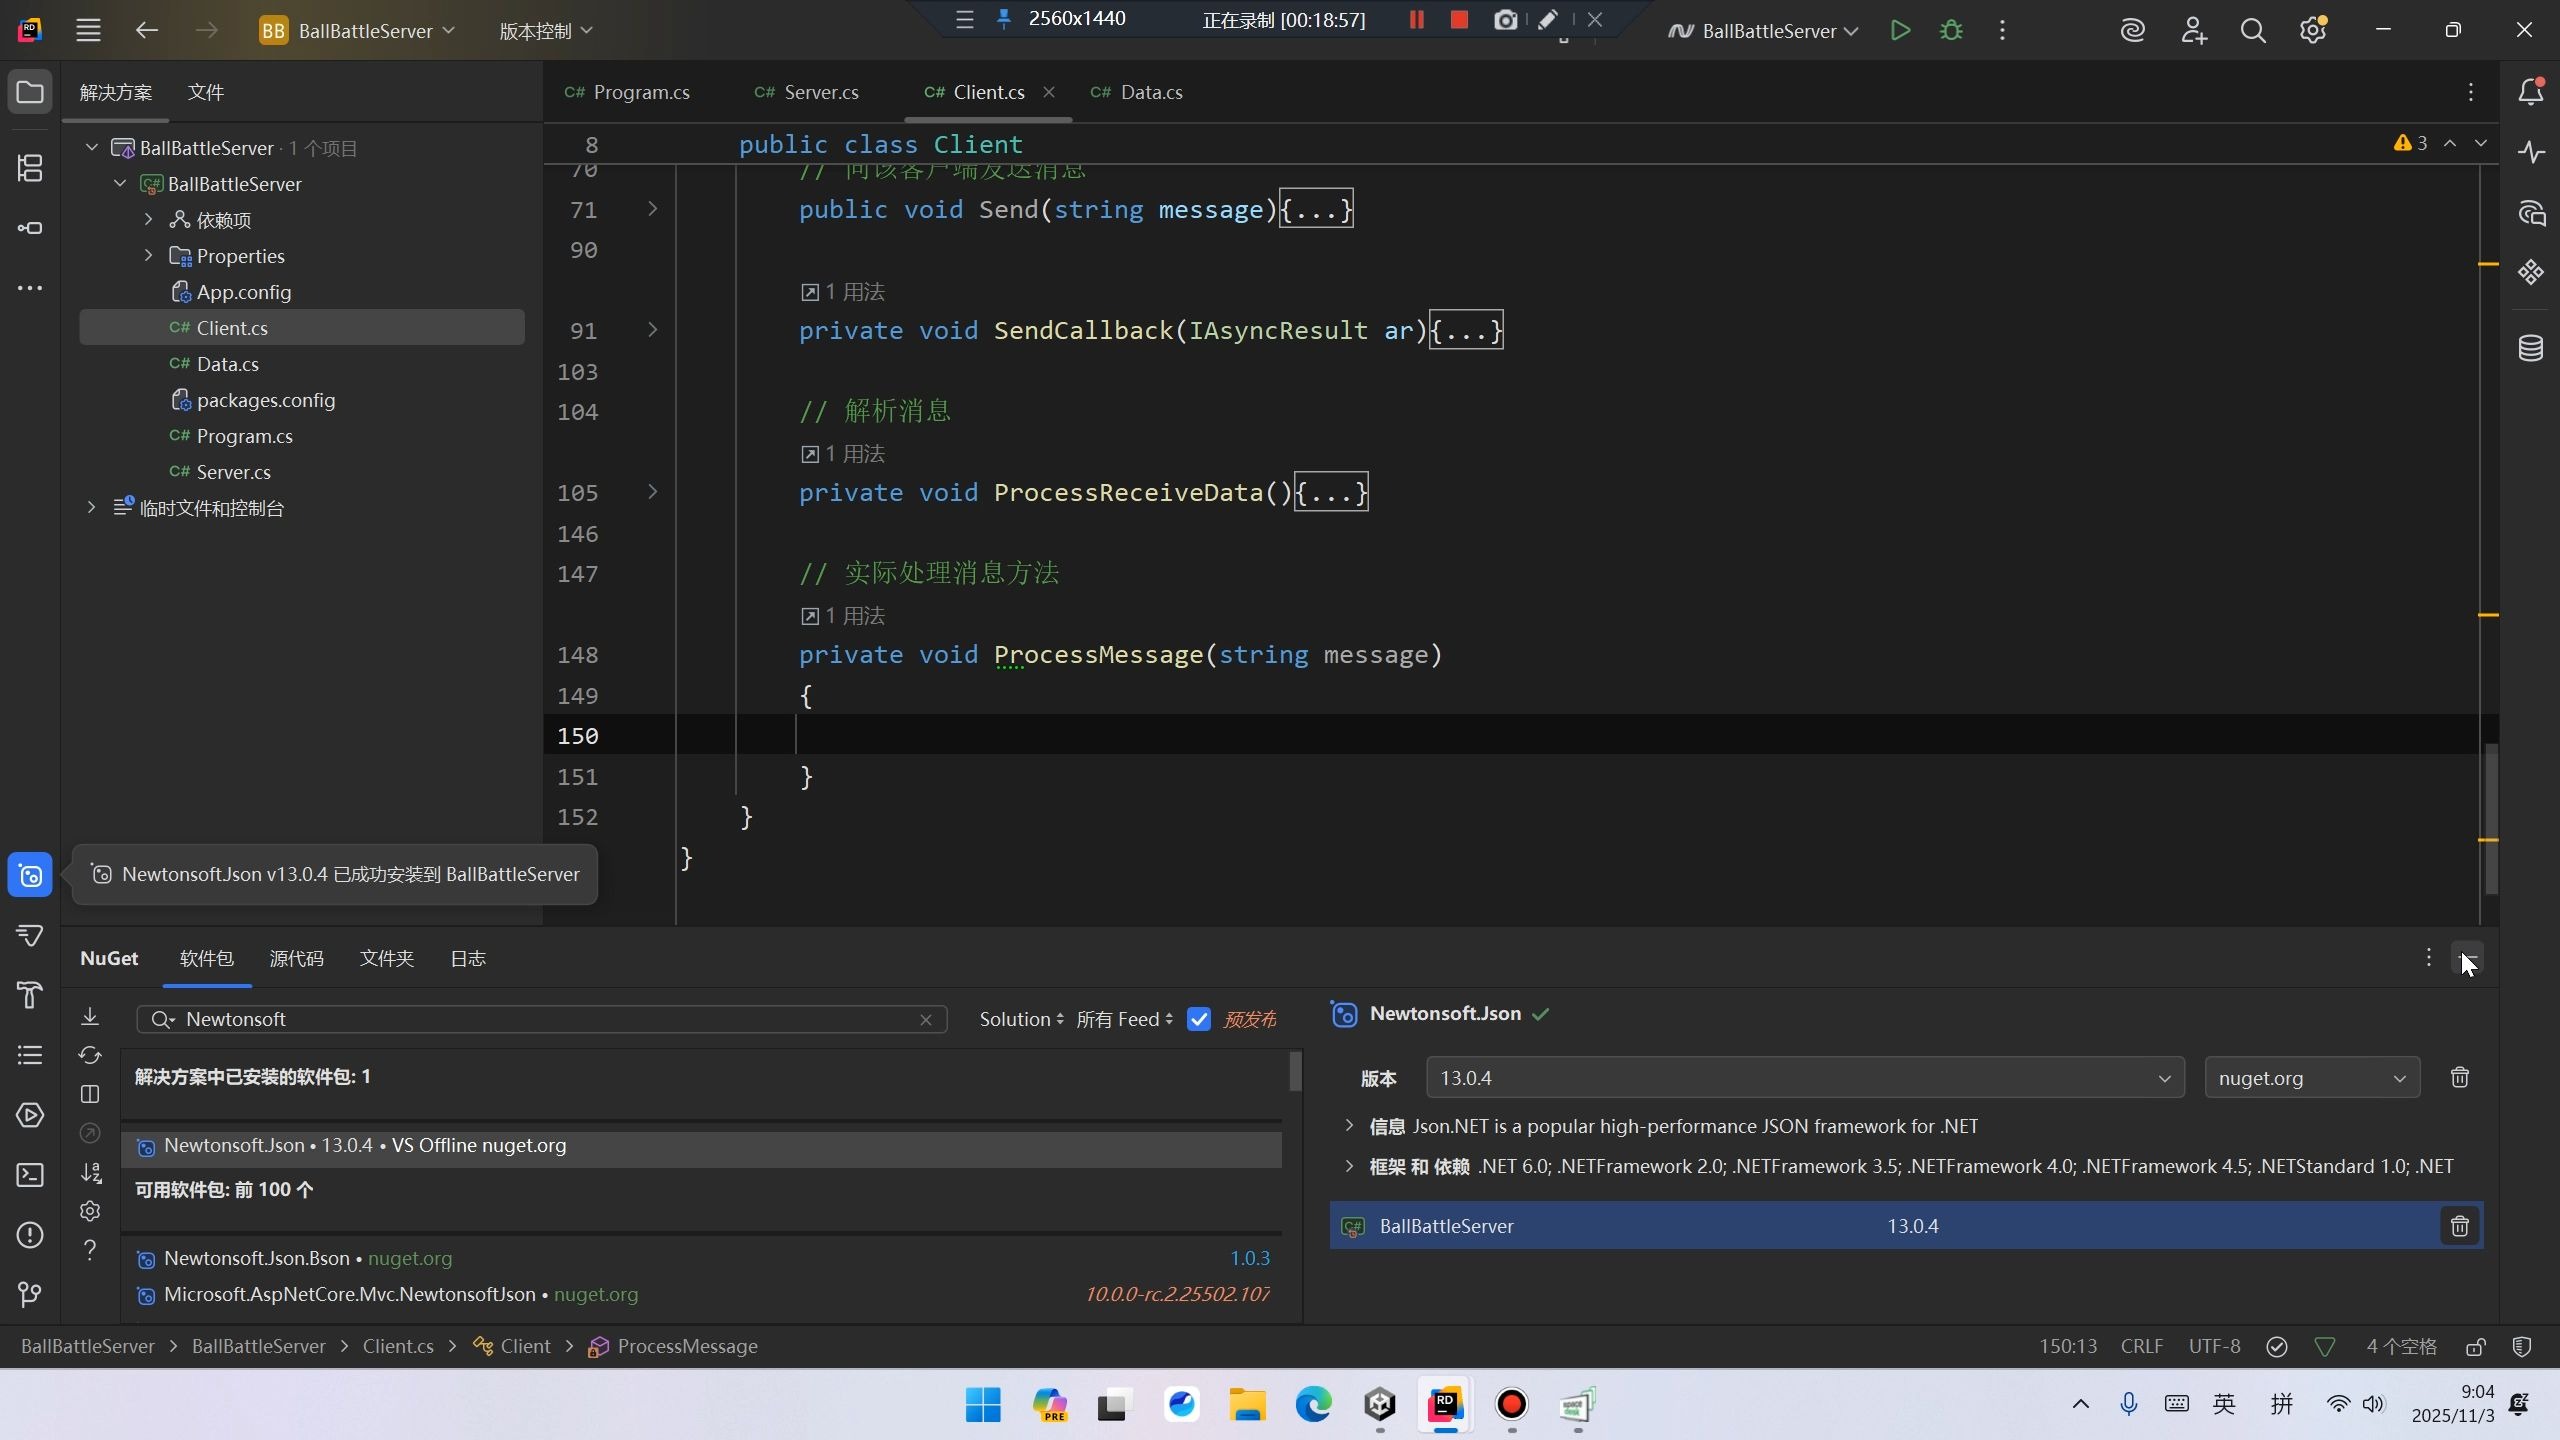The height and width of the screenshot is (1440, 2560).
Task: Open the Terminal tool window icon
Action: click(30, 1175)
